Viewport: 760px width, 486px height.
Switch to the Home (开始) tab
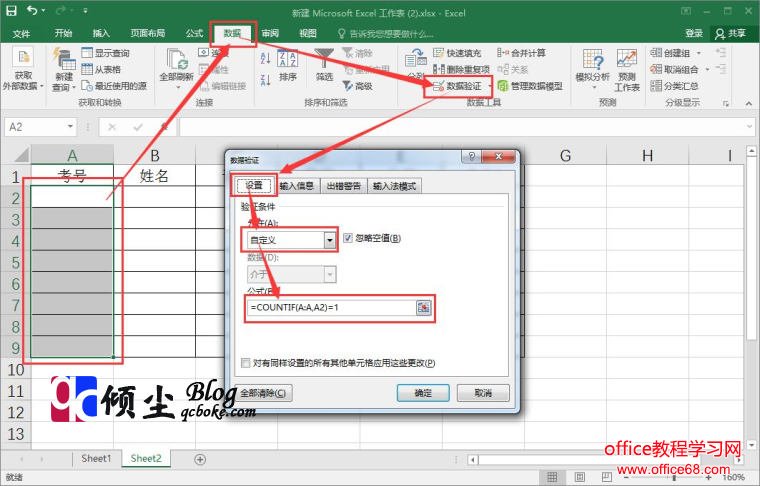point(63,33)
